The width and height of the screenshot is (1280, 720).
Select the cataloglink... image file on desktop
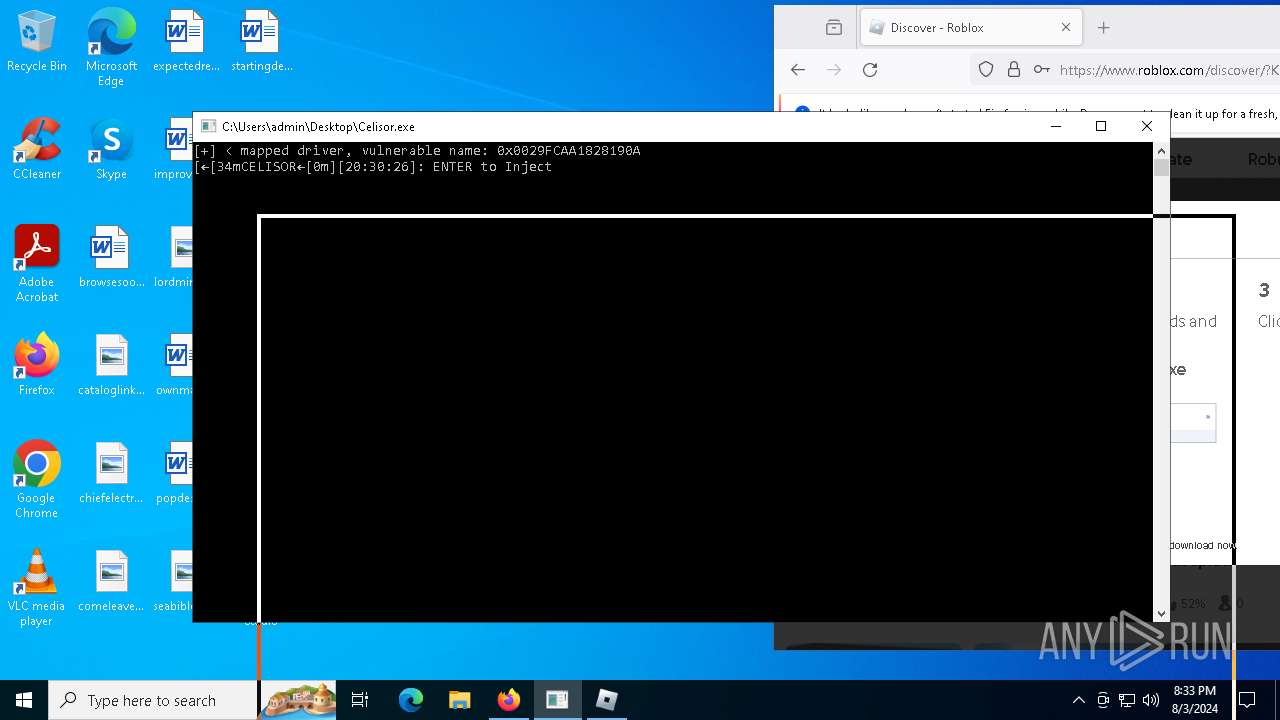pos(111,365)
